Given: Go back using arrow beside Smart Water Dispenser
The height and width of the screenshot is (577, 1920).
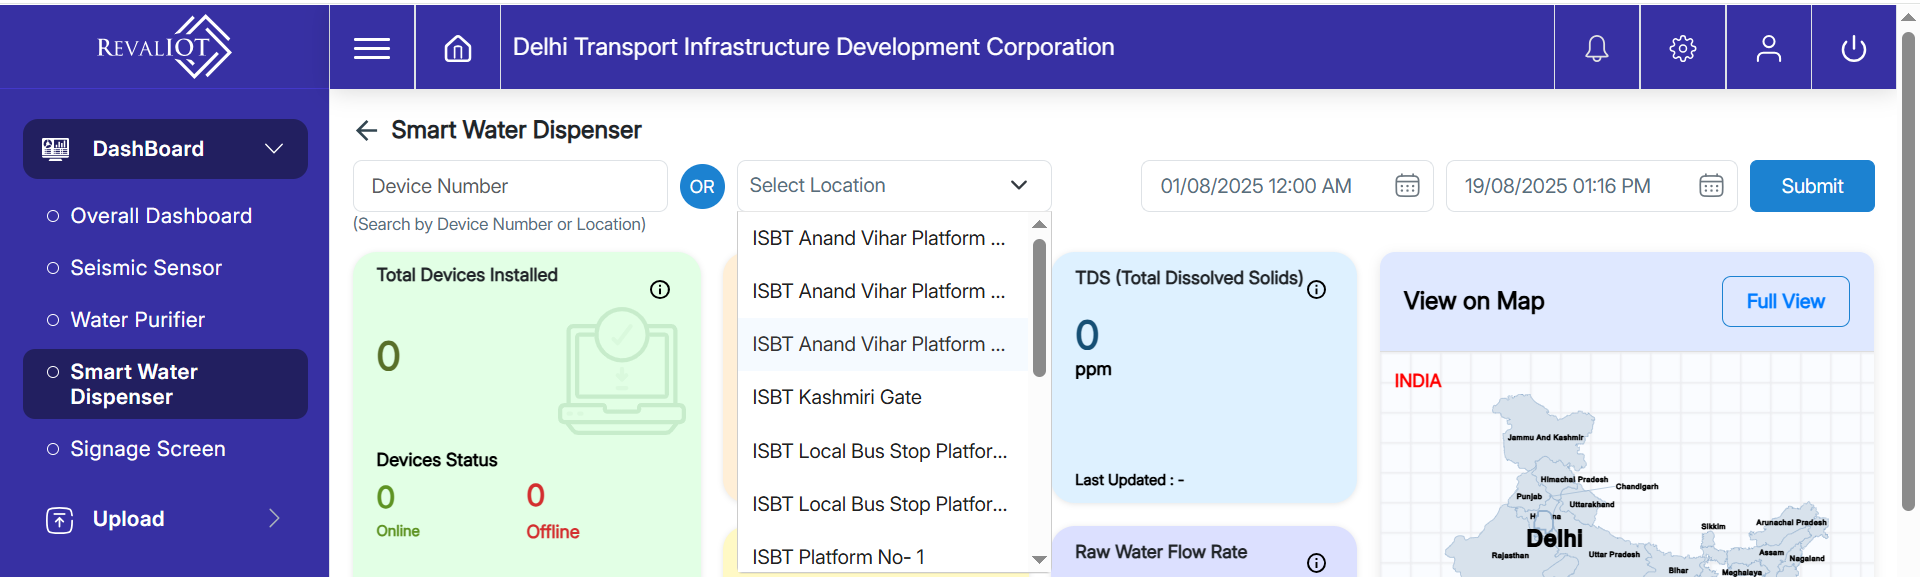Looking at the screenshot, I should pos(366,130).
